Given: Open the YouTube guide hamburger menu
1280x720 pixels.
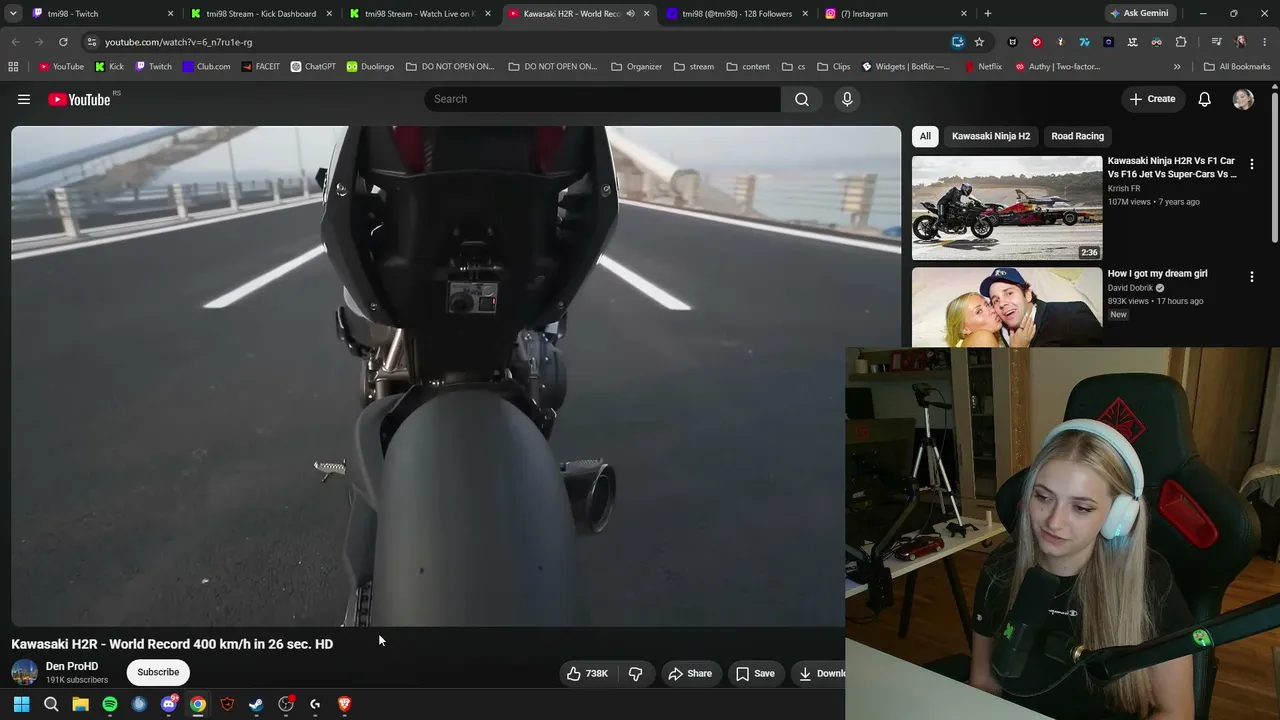Looking at the screenshot, I should [24, 99].
